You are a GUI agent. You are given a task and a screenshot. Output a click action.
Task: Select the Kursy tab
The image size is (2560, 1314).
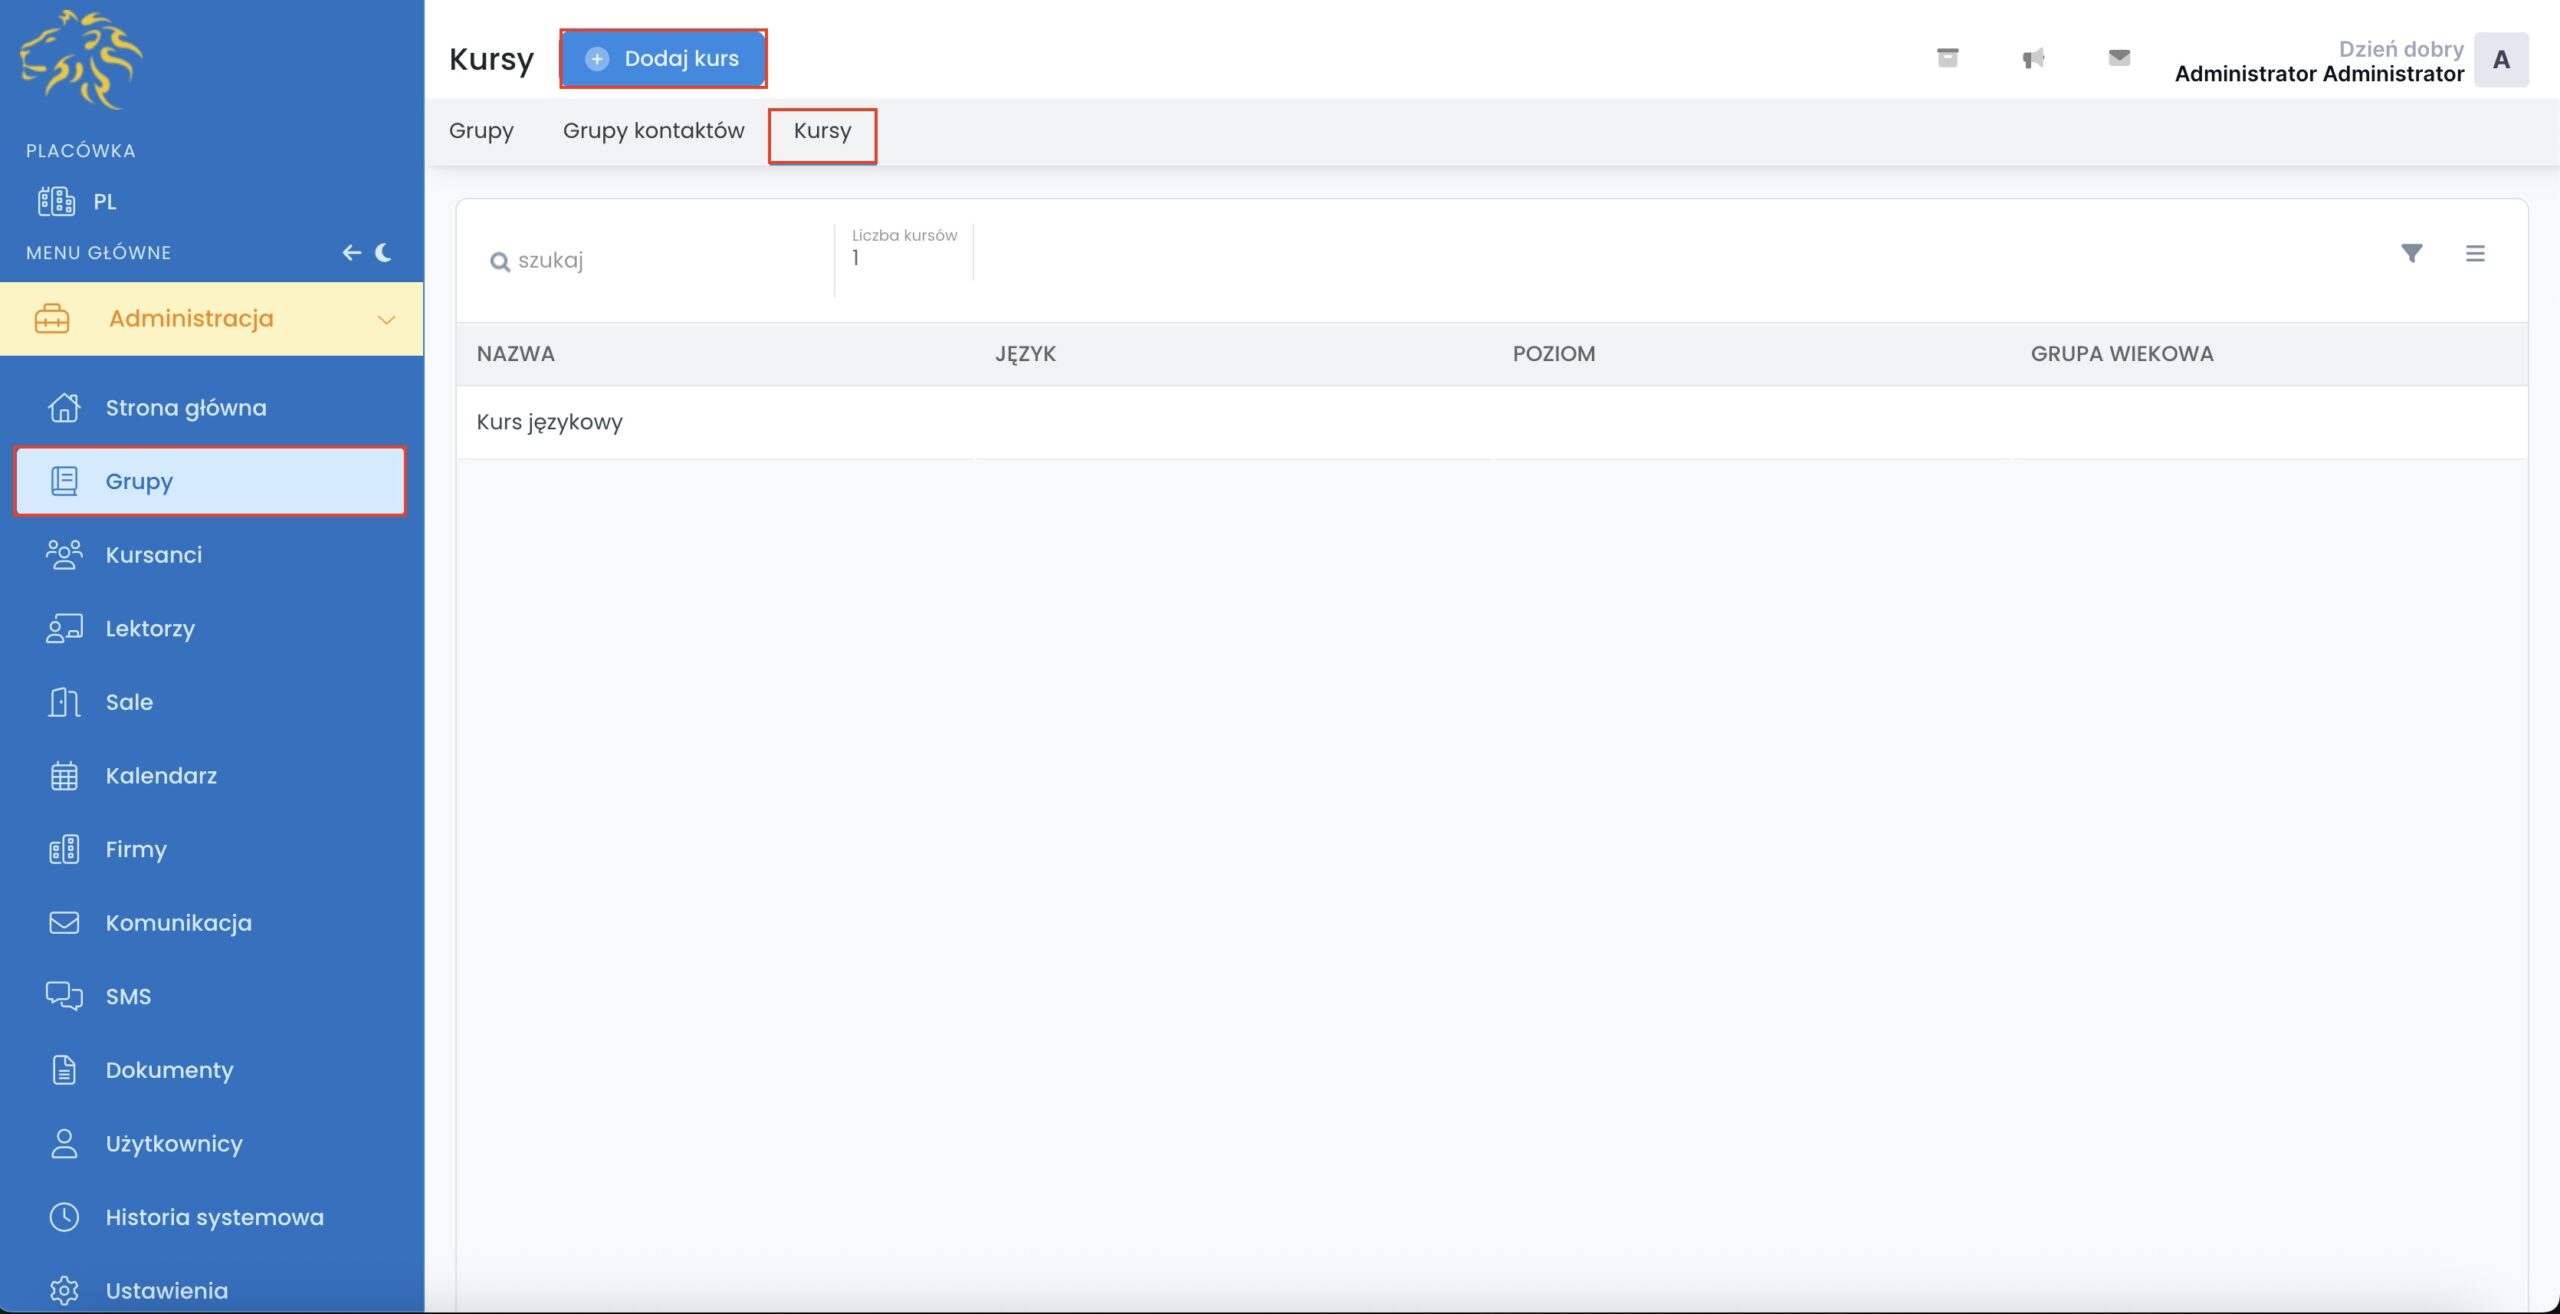point(822,131)
